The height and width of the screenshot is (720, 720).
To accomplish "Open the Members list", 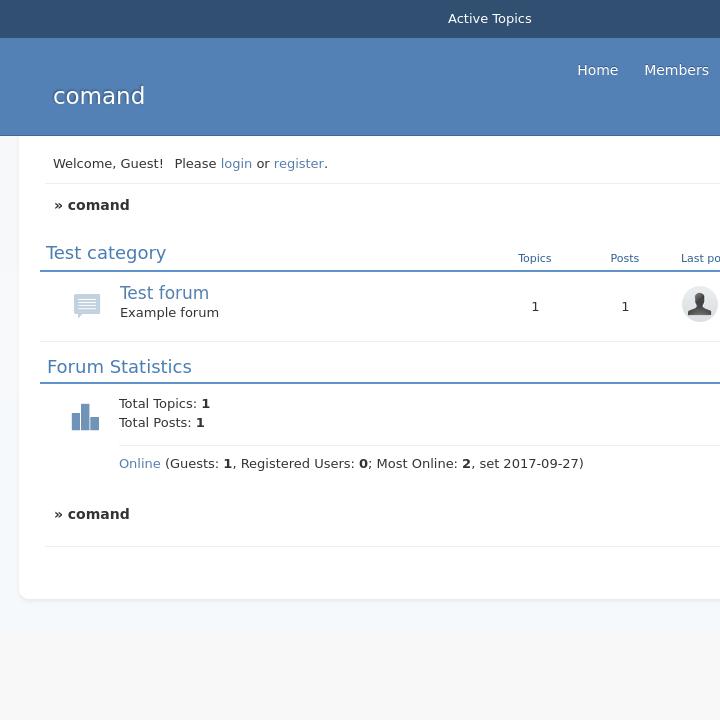I will point(676,70).
